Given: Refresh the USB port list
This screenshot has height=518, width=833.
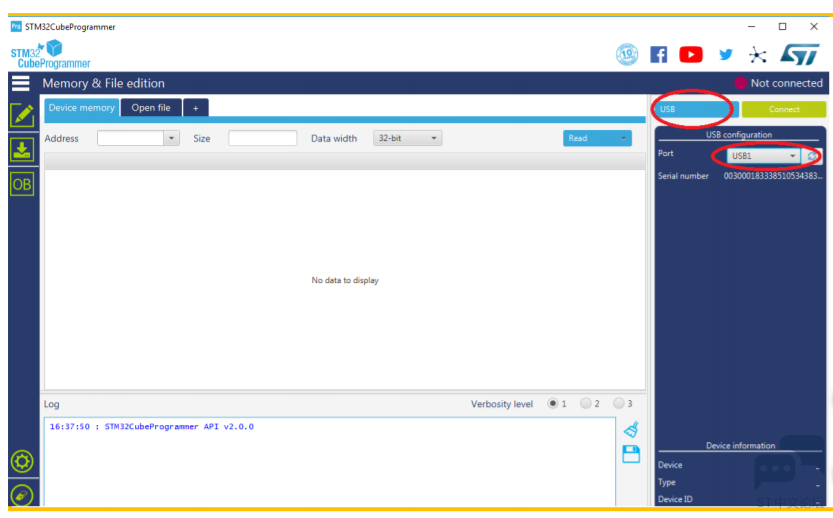Looking at the screenshot, I should click(x=812, y=156).
